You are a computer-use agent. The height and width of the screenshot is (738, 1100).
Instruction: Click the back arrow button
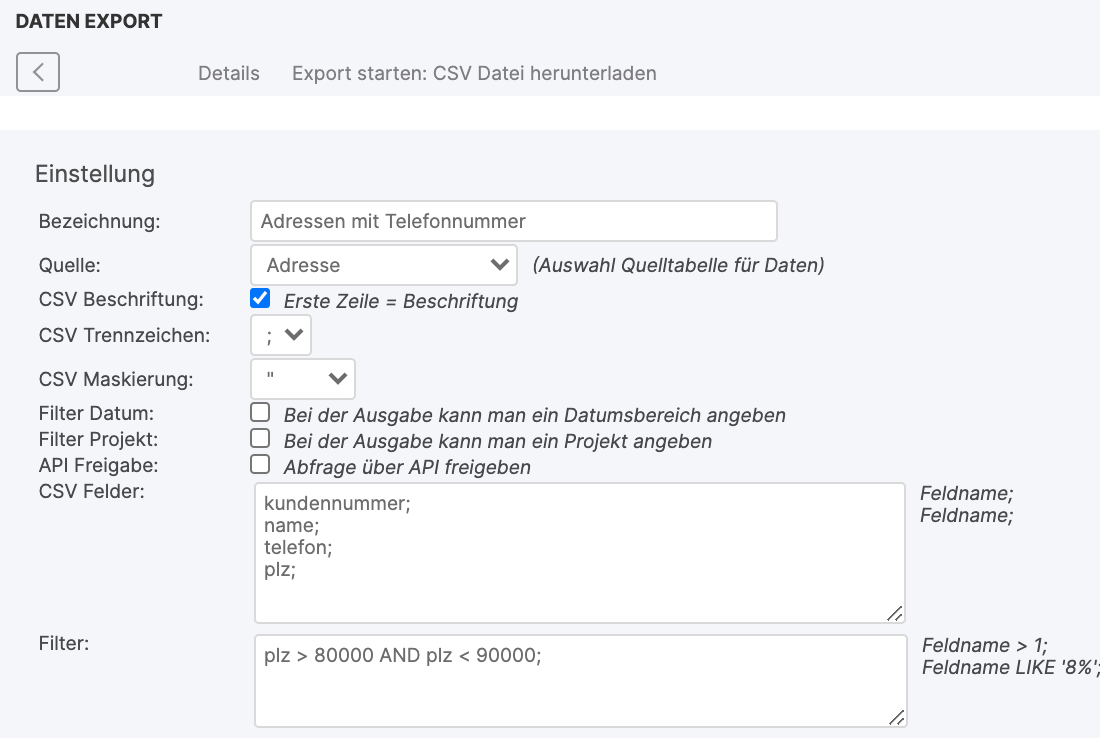pos(38,72)
